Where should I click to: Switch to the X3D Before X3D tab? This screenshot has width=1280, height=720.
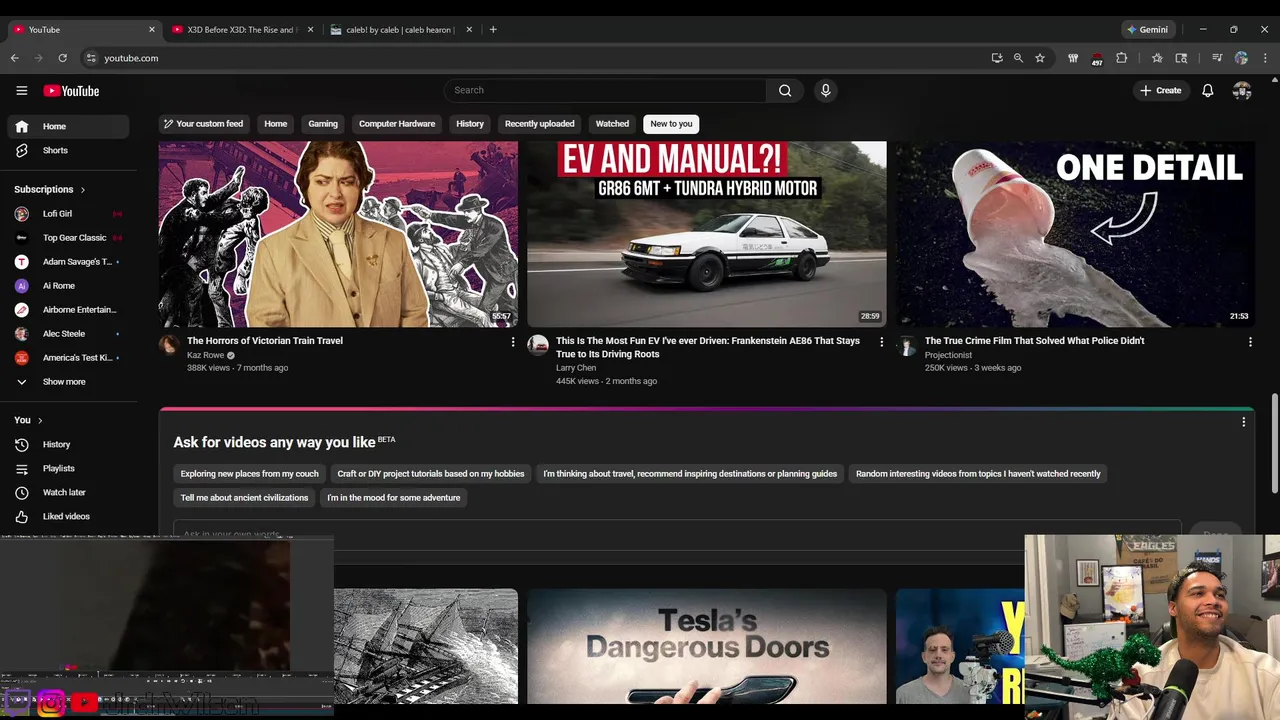(241, 29)
